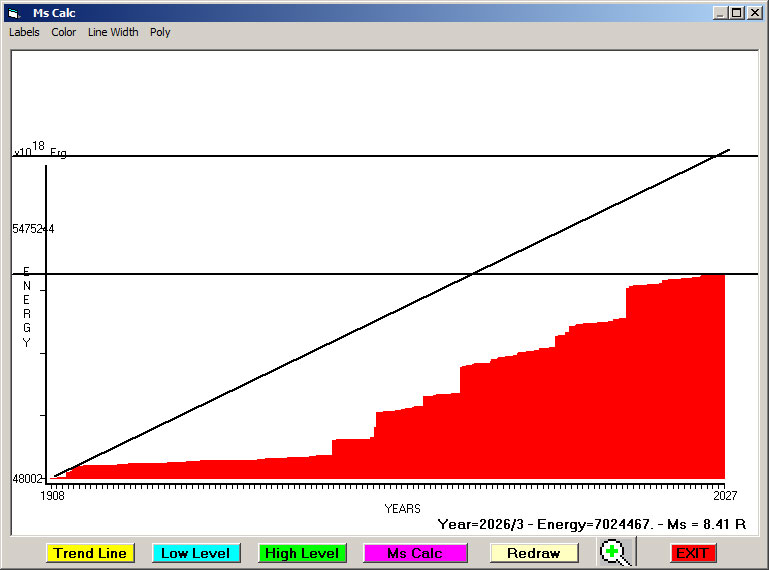Click the Ms Calc title bar app icon

pyautogui.click(x=13, y=13)
